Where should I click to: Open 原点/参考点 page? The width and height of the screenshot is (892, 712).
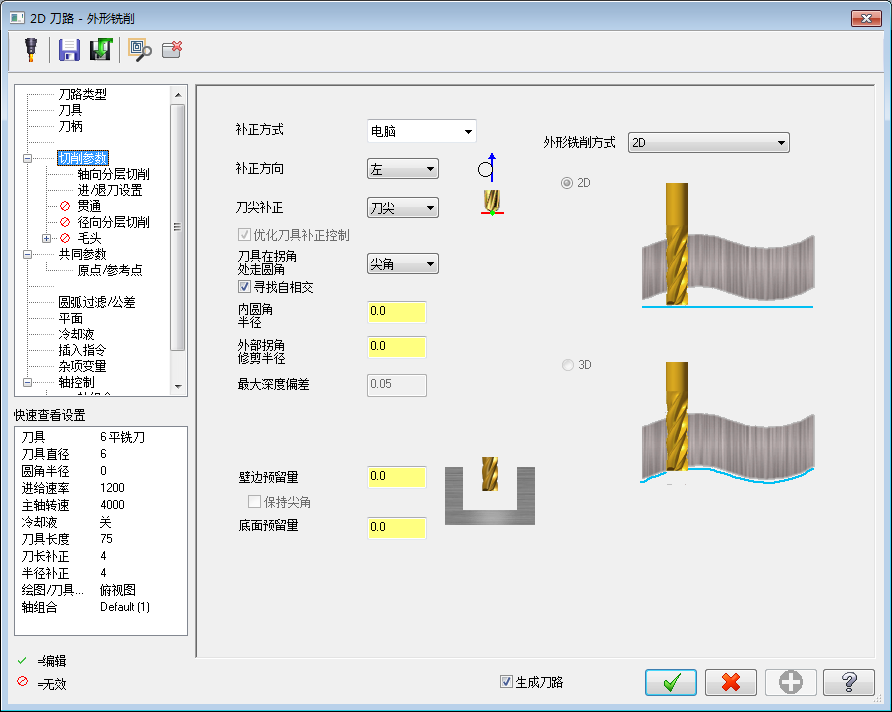coord(110,270)
